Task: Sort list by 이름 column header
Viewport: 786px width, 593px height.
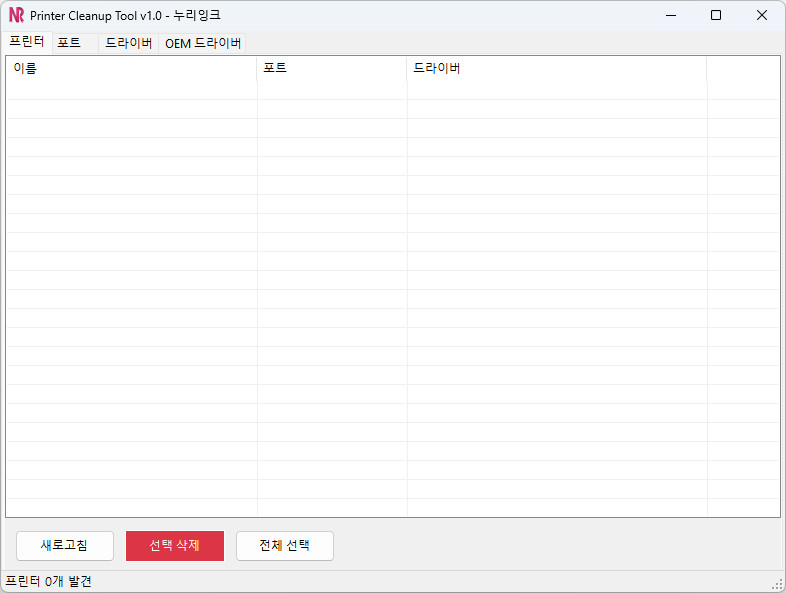Action: (130, 68)
